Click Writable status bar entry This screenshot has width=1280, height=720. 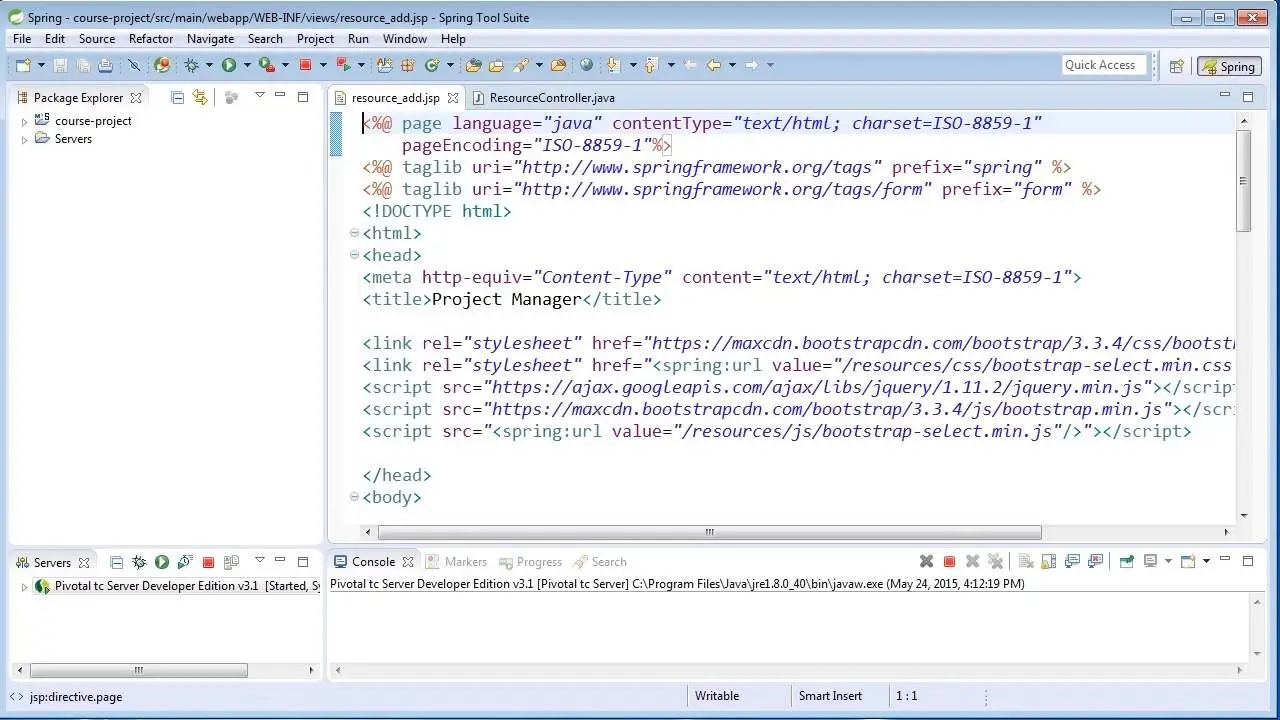tap(717, 696)
